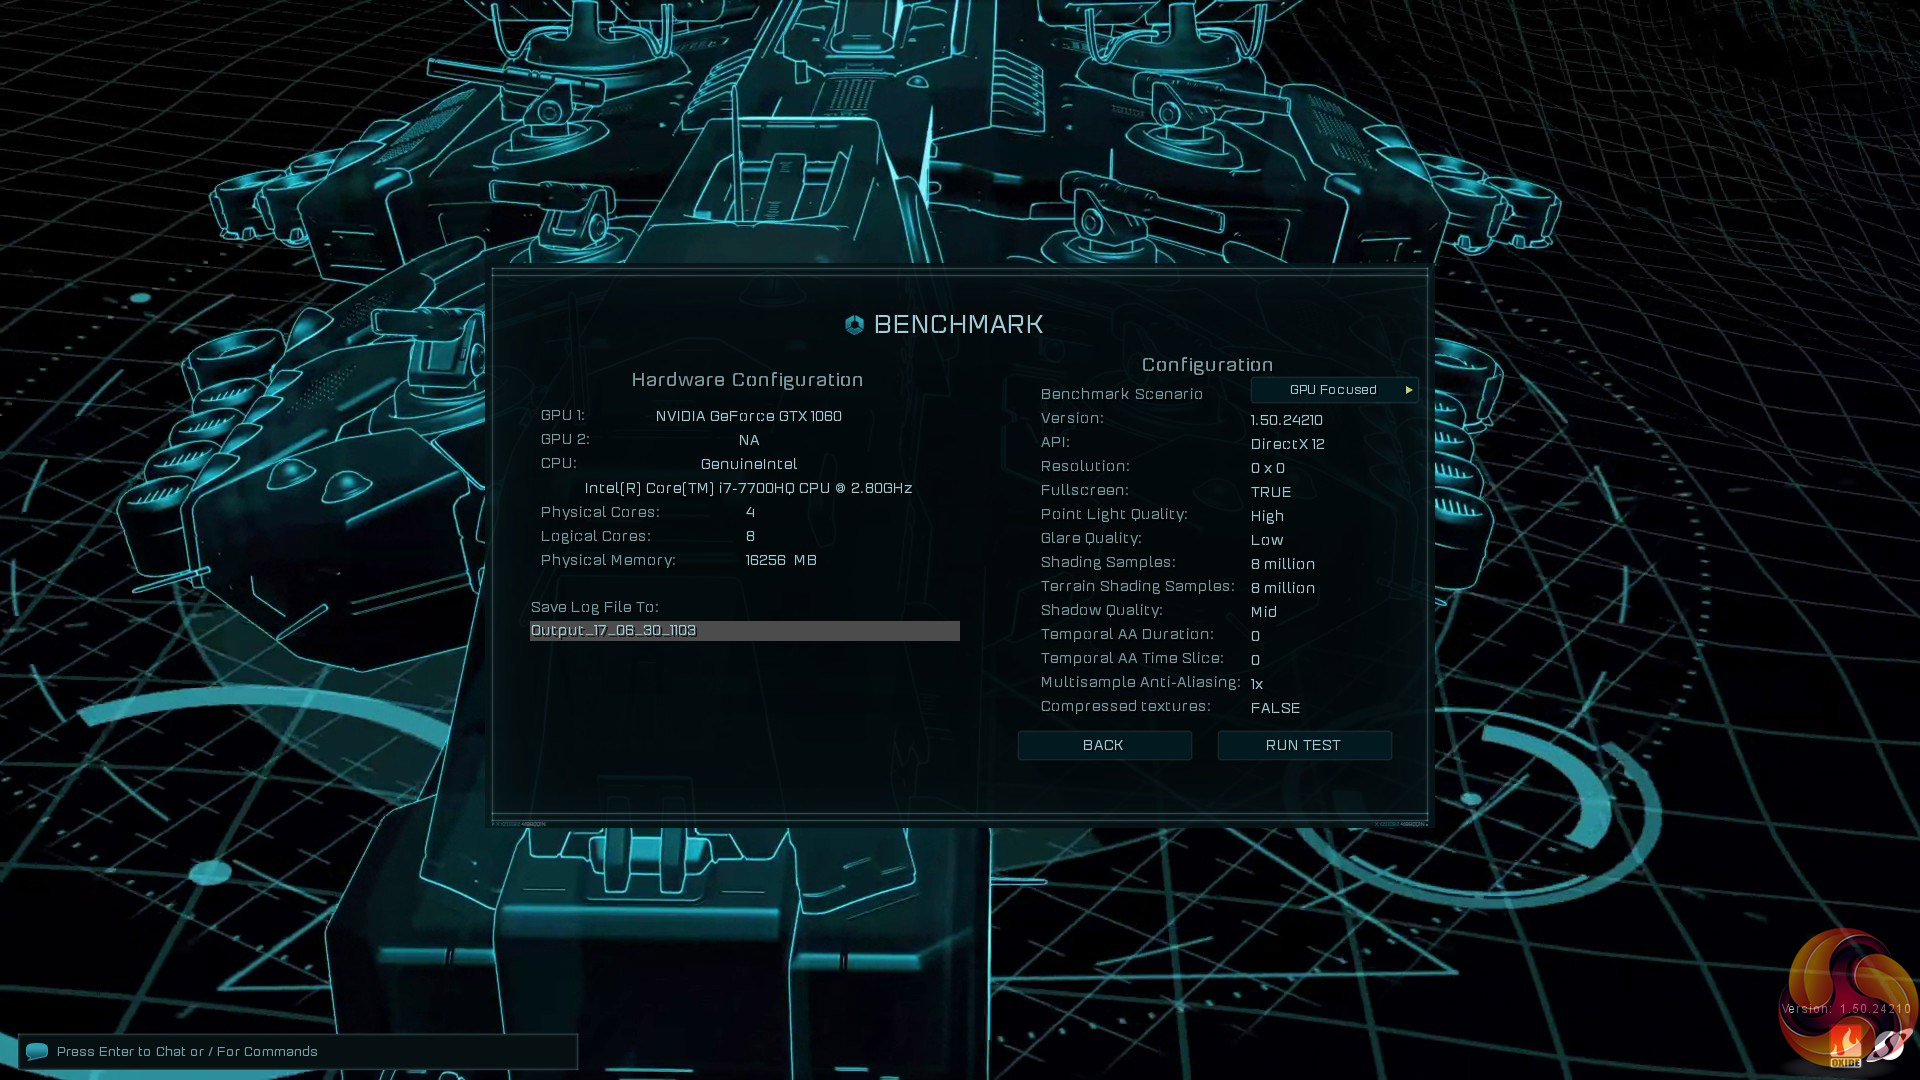The width and height of the screenshot is (1920, 1080).
Task: Click the Save Log File To field
Action: pos(744,631)
